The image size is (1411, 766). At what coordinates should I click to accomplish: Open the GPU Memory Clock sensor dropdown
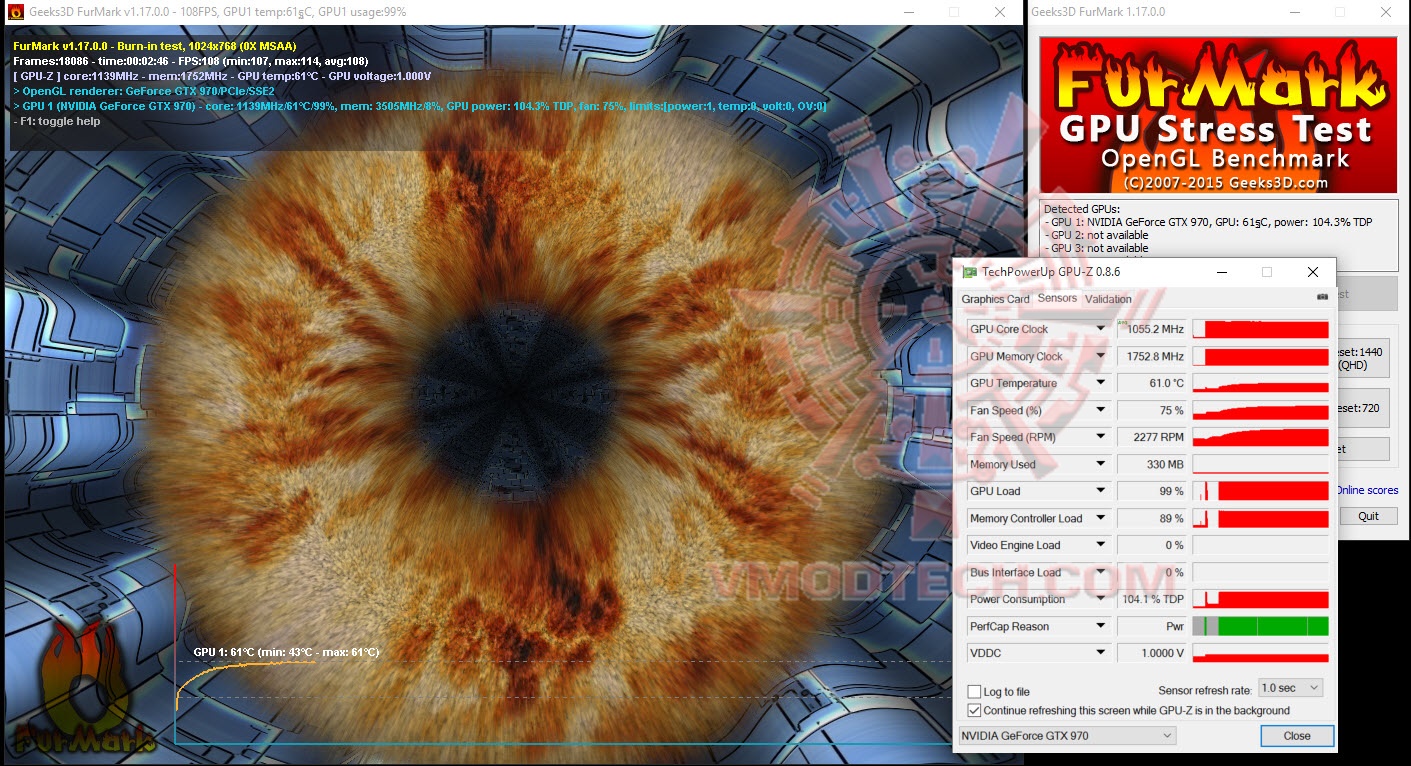[x=1101, y=356]
